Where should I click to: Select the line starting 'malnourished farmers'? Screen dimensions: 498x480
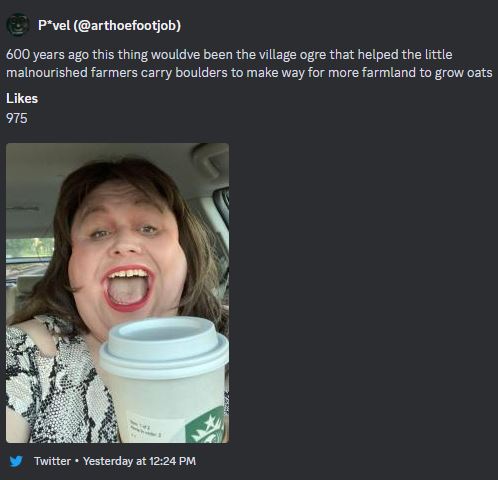(x=249, y=73)
